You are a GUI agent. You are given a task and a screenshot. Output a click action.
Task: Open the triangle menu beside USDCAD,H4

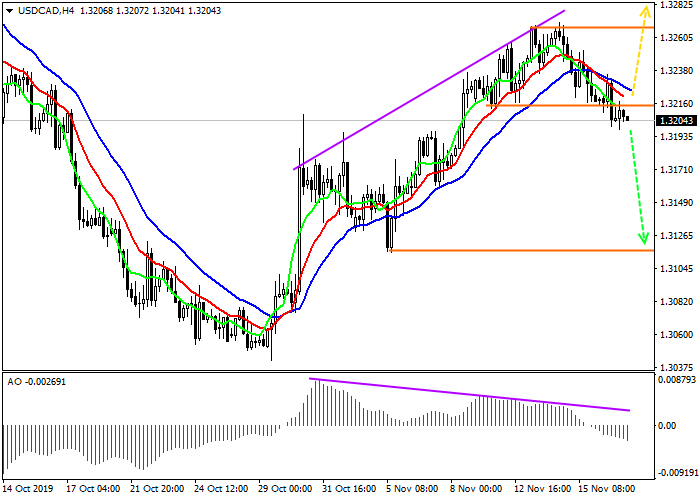pos(9,11)
